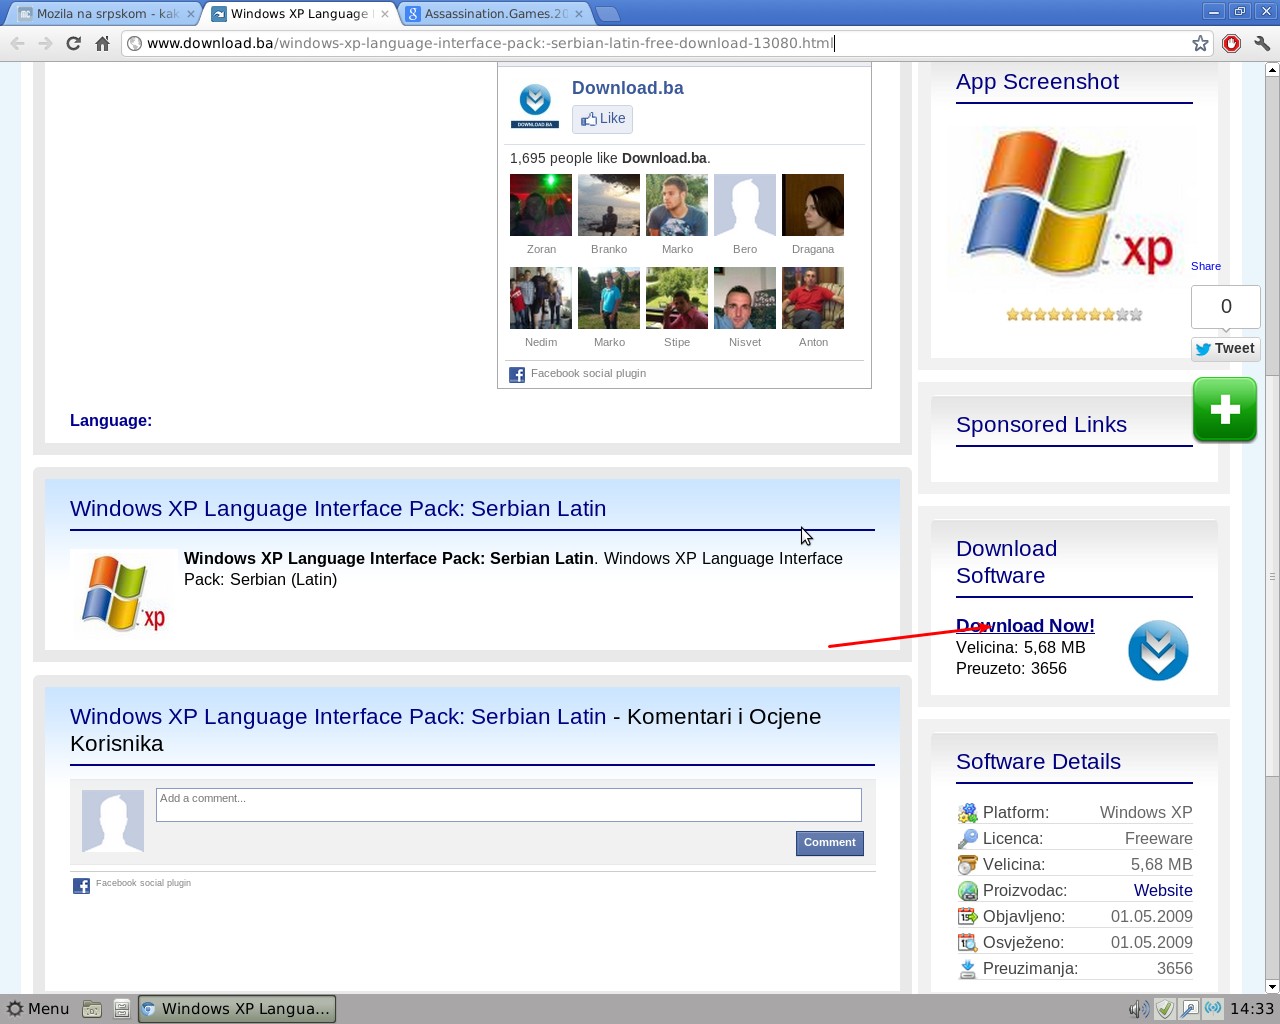Open Nedim's profile photo
1280x1024 pixels.
point(541,298)
